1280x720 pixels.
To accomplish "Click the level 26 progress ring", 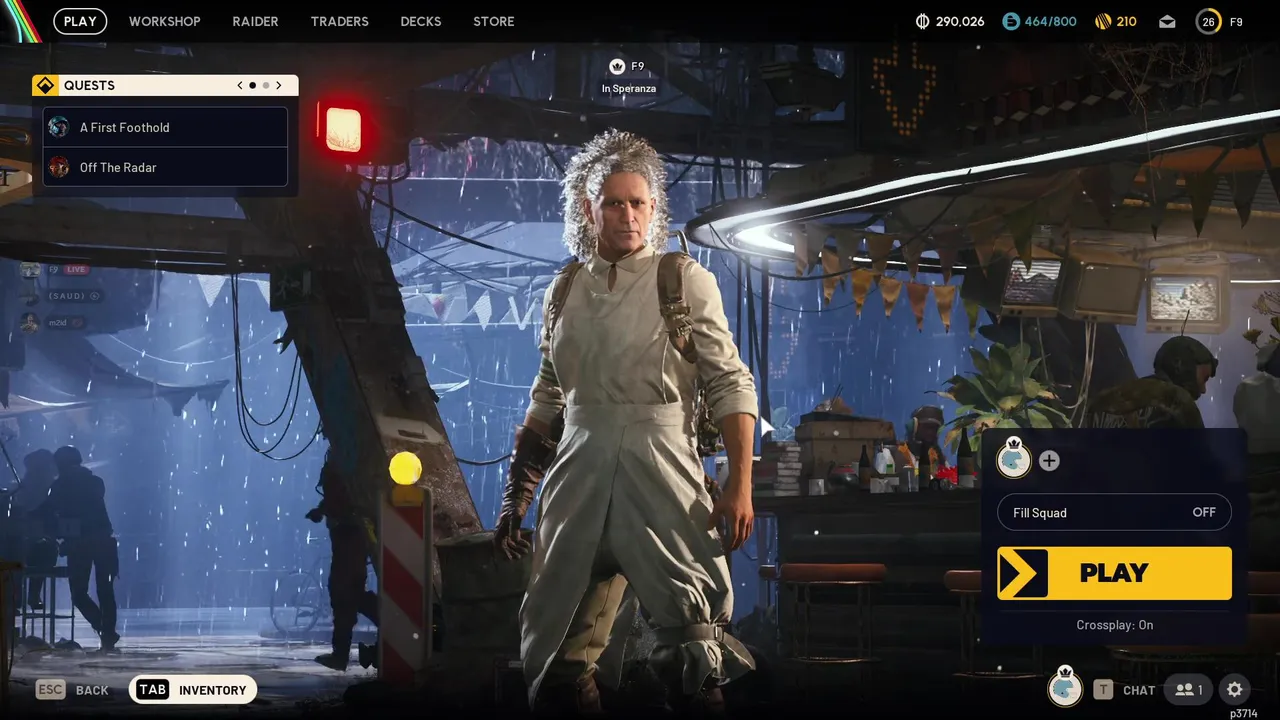I will [1208, 21].
